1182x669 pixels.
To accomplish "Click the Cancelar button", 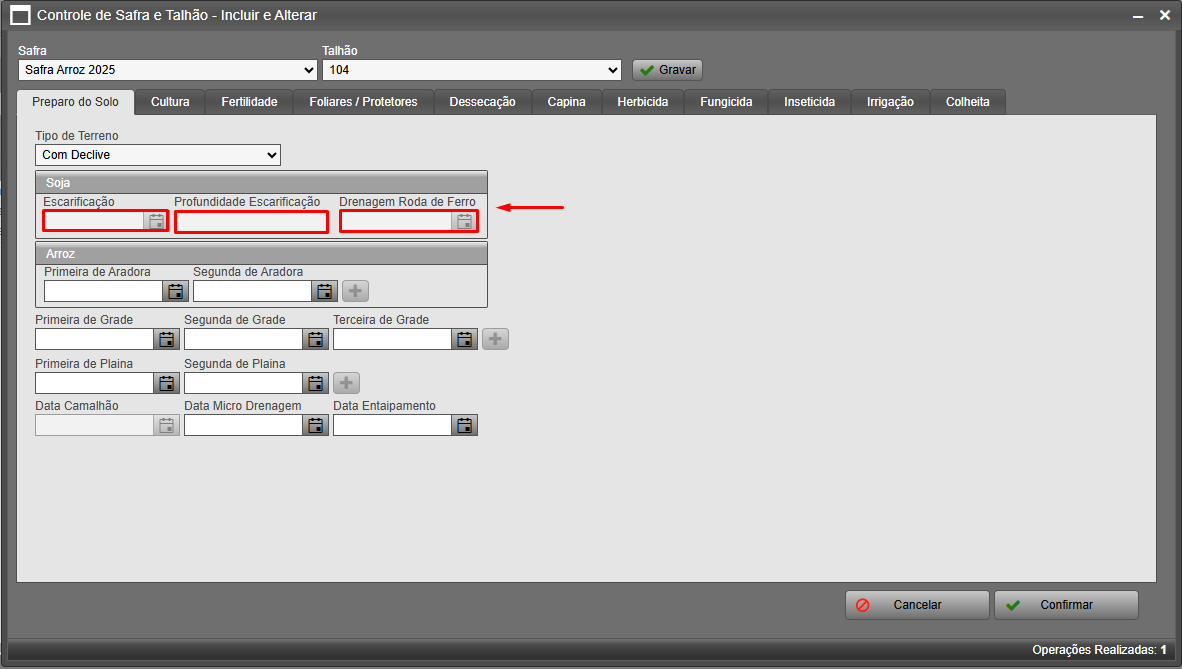I will point(917,605).
